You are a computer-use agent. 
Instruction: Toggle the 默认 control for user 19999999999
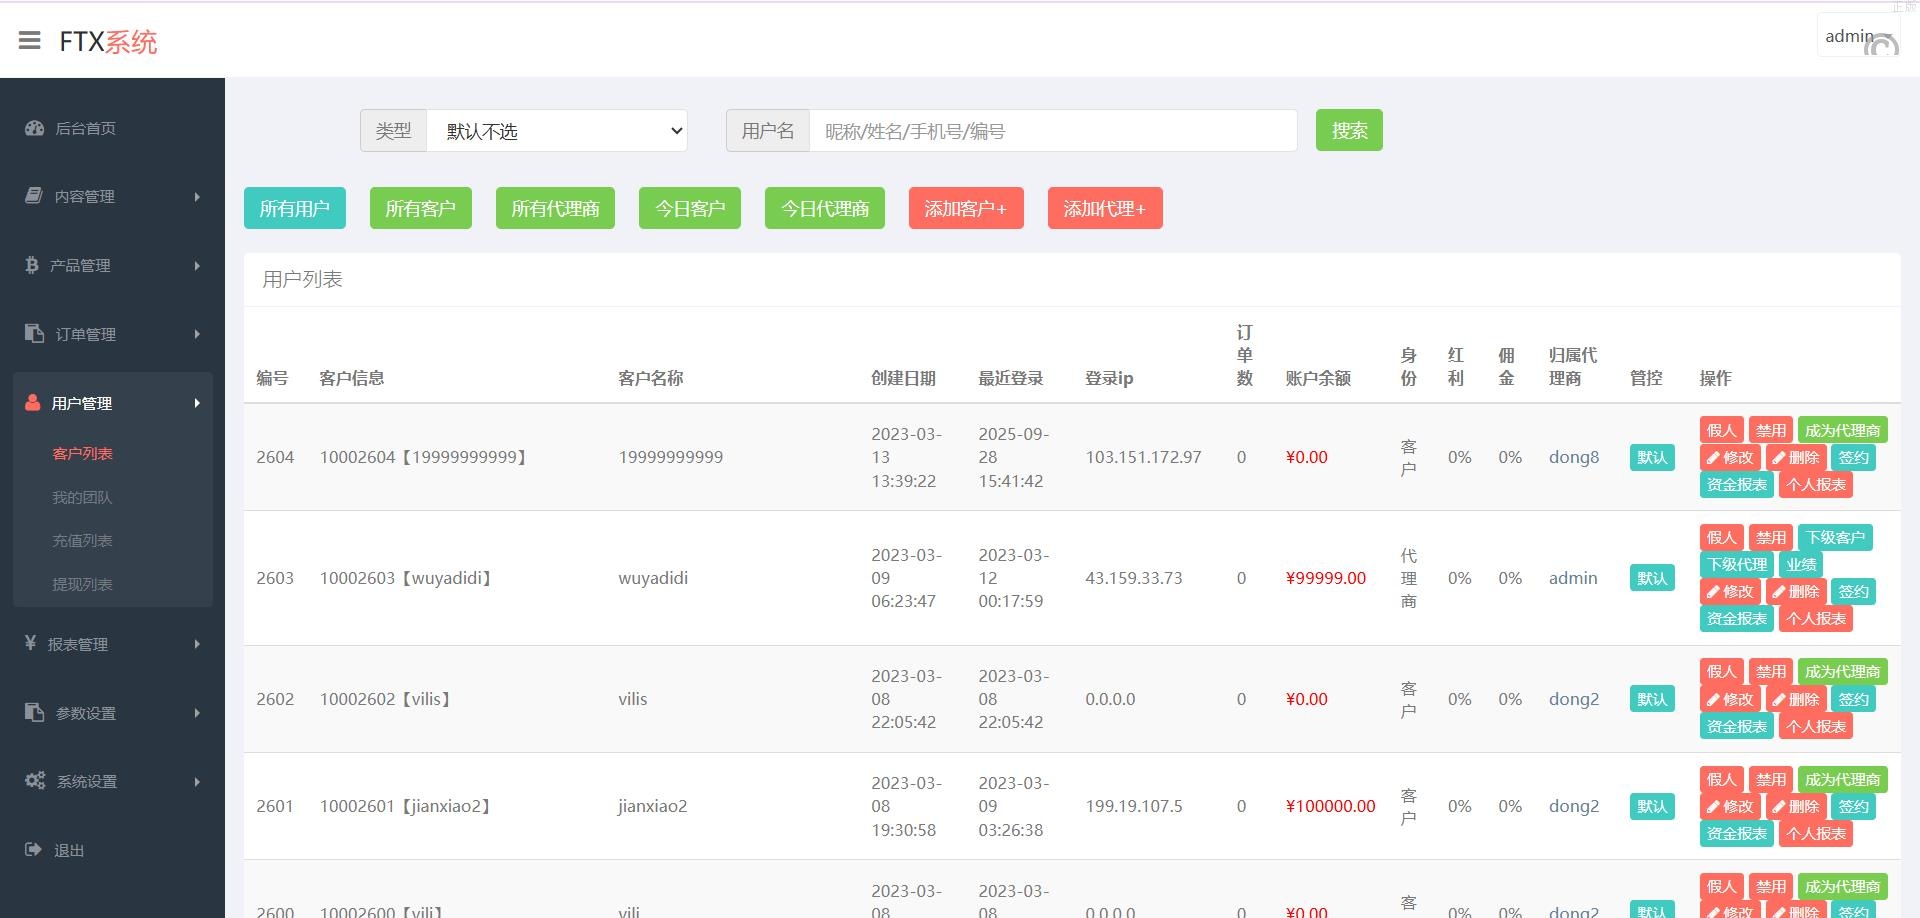(1651, 457)
